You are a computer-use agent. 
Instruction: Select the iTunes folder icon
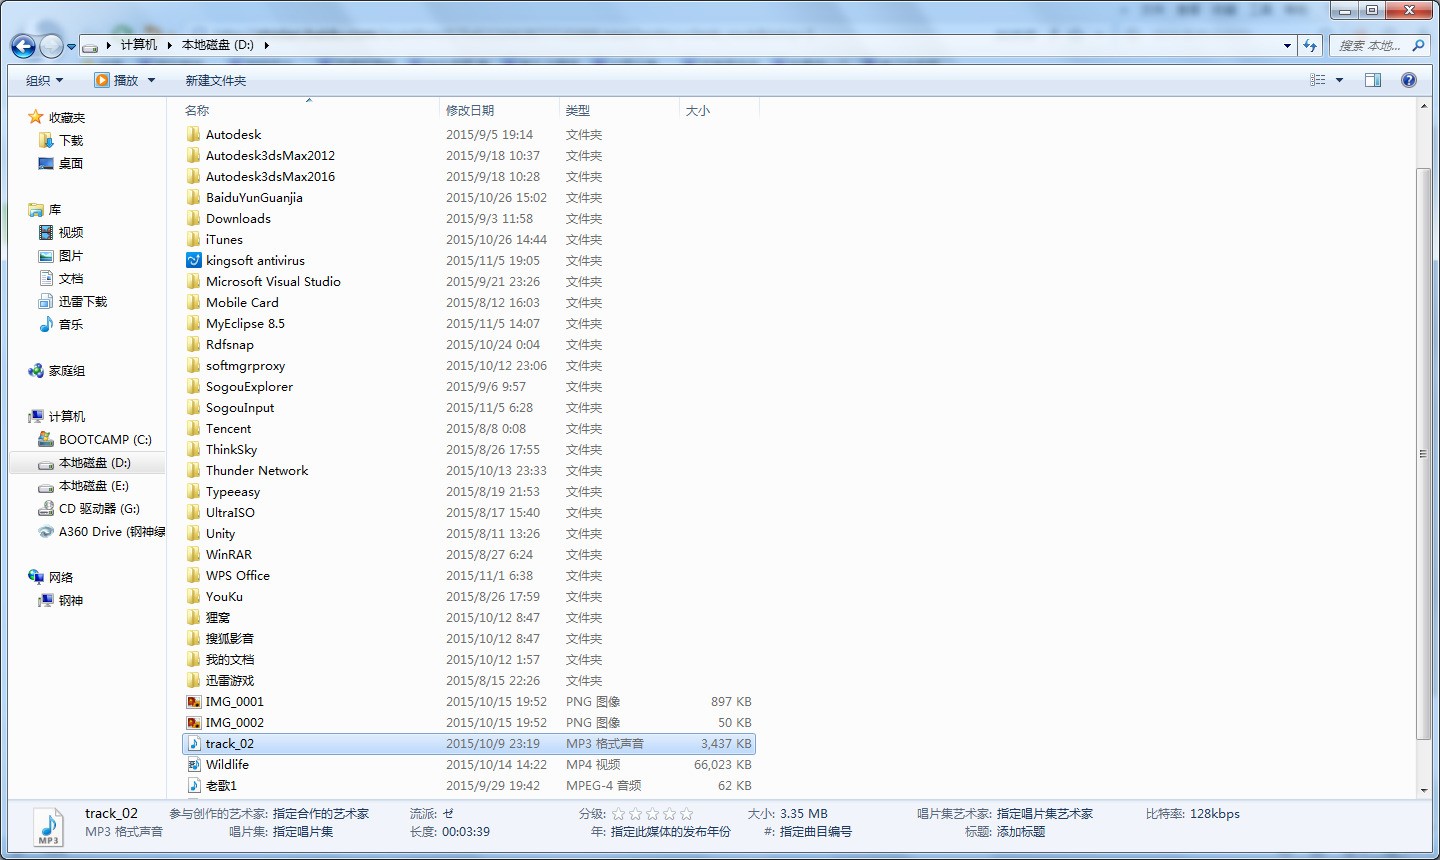[194, 239]
